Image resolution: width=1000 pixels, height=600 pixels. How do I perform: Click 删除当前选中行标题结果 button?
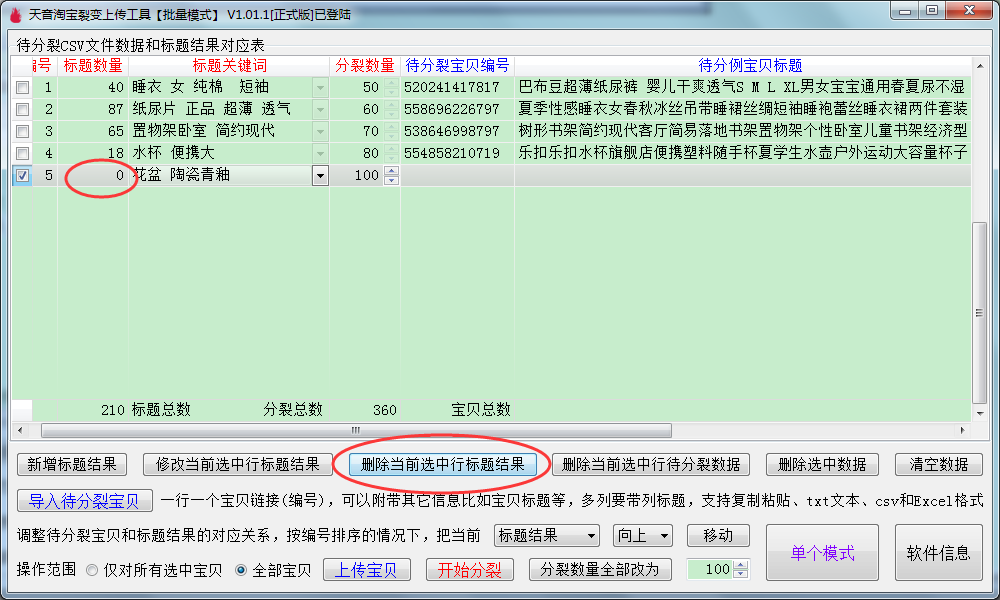pyautogui.click(x=442, y=464)
